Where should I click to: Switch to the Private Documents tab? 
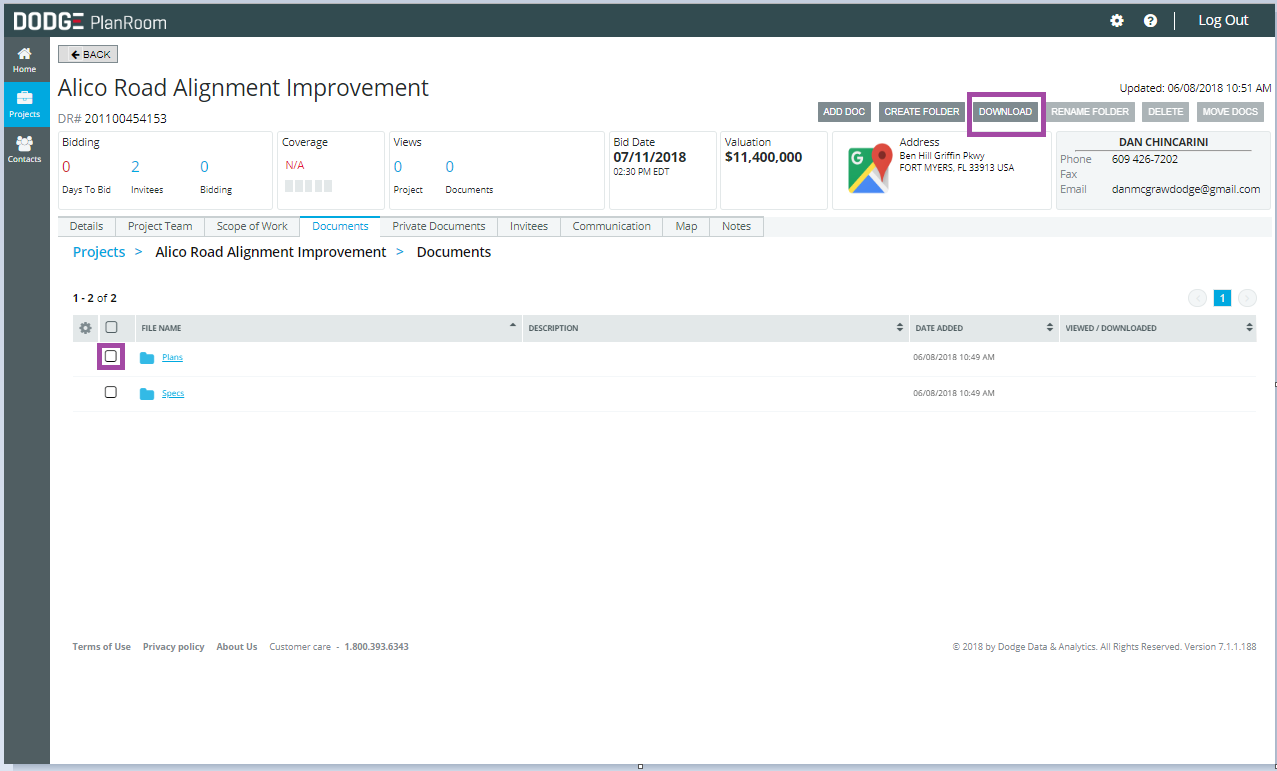(x=438, y=226)
